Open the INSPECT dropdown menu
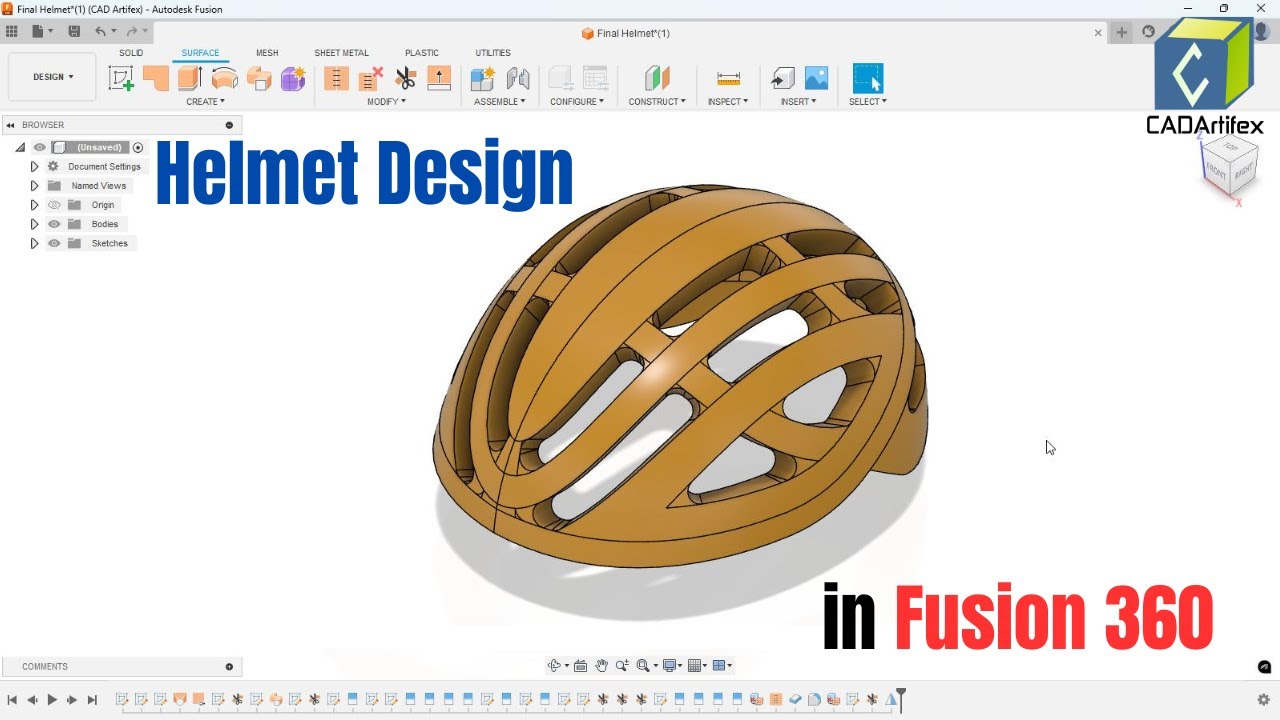Viewport: 1280px width, 720px height. point(728,101)
